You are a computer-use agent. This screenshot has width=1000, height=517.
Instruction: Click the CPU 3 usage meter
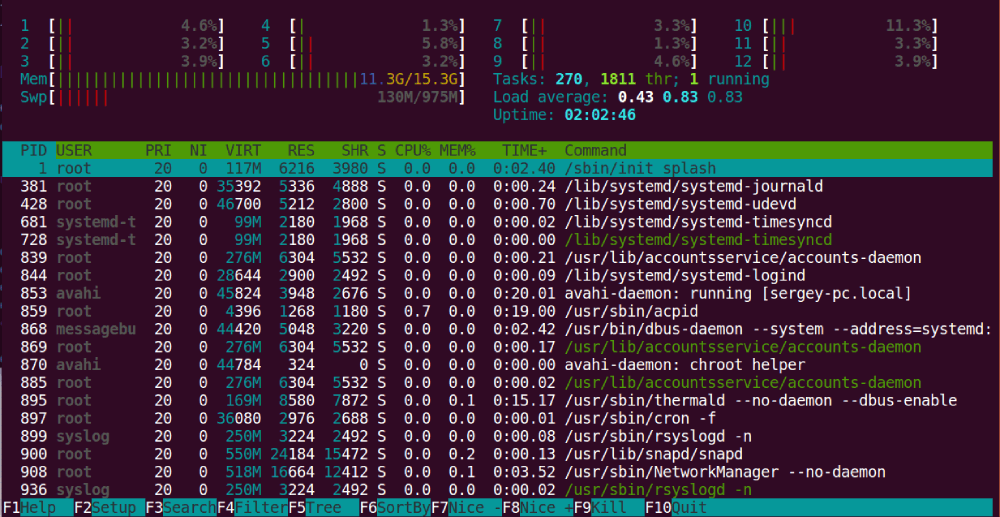pyautogui.click(x=122, y=62)
